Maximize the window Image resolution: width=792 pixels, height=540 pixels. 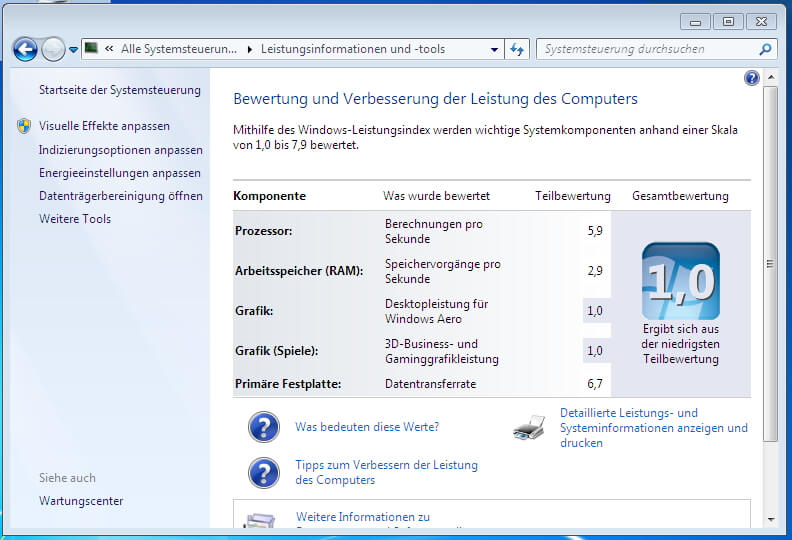click(x=728, y=22)
